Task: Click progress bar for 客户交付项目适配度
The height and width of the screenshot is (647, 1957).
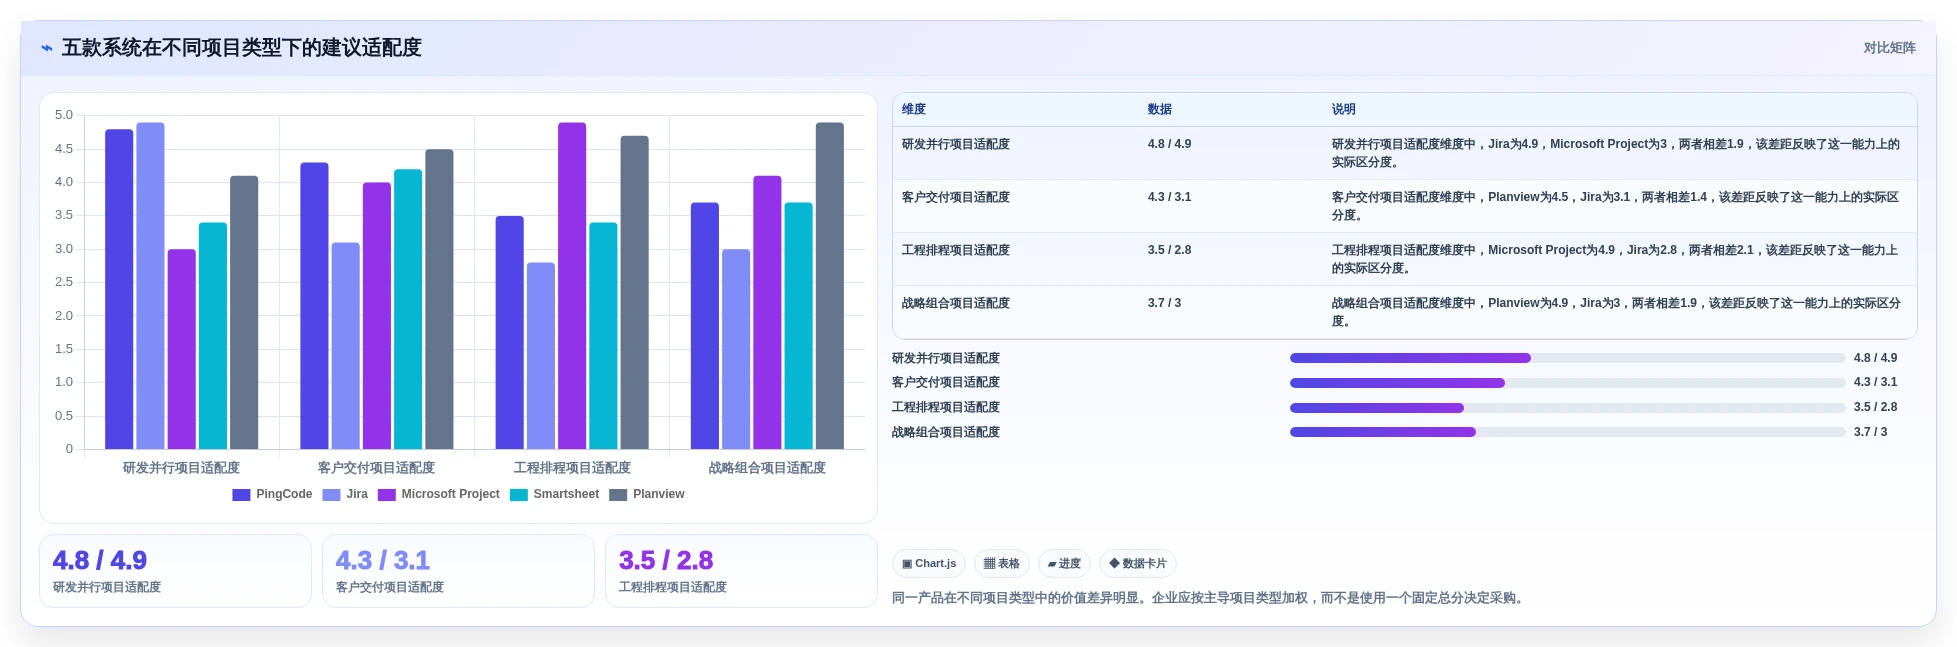Action: 1567,383
